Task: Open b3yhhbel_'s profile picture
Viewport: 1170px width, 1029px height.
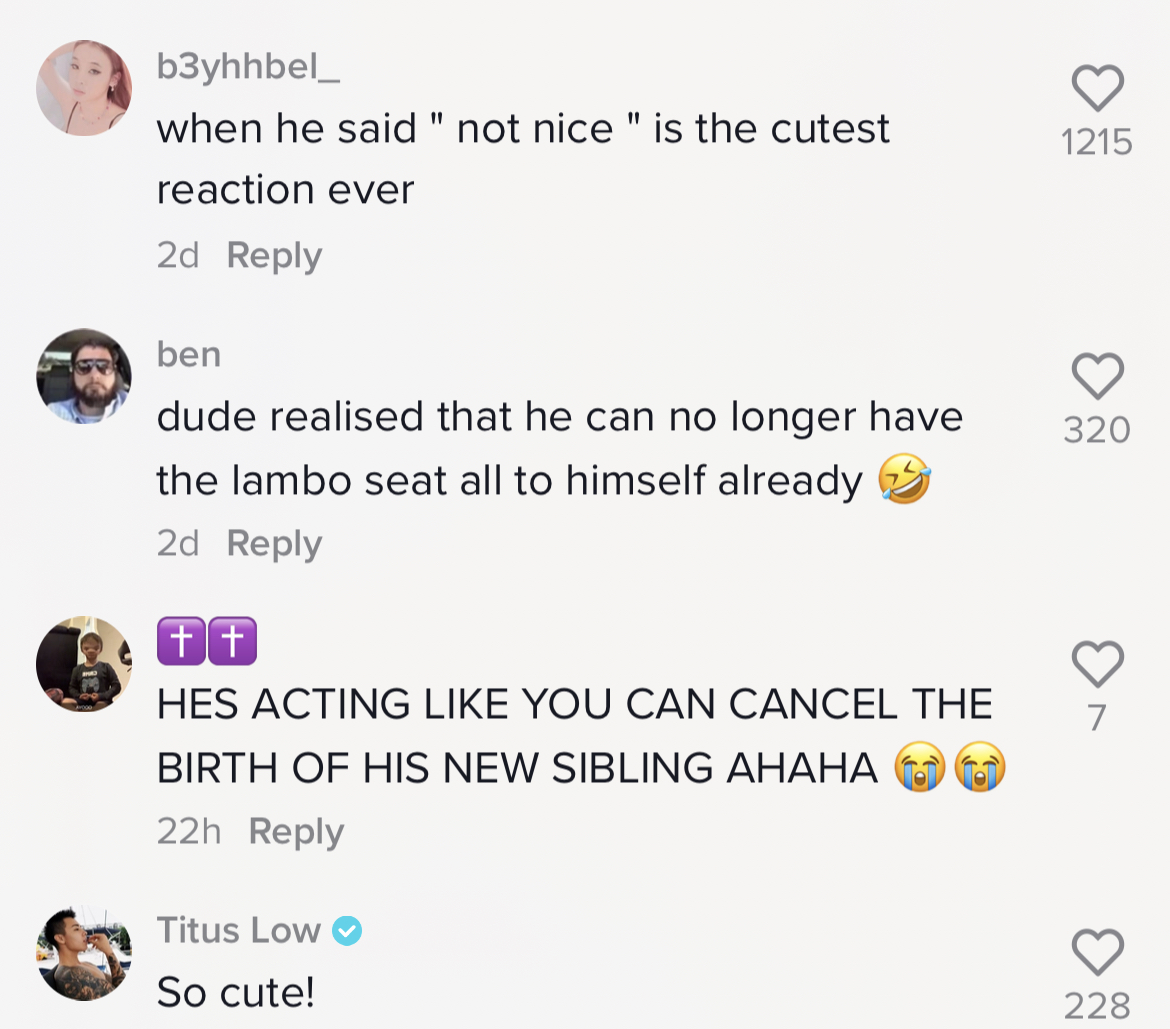Action: point(84,88)
